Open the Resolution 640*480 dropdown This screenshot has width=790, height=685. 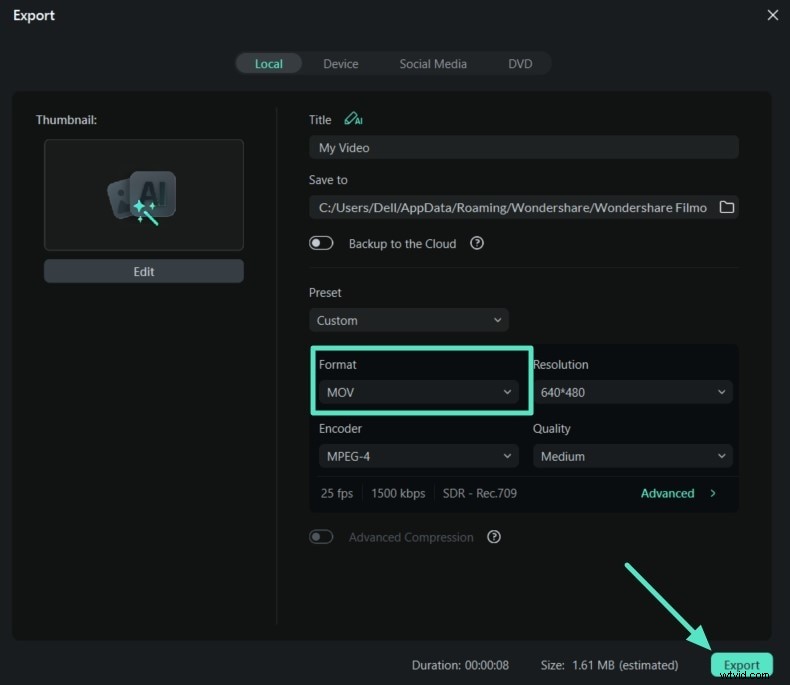point(632,393)
